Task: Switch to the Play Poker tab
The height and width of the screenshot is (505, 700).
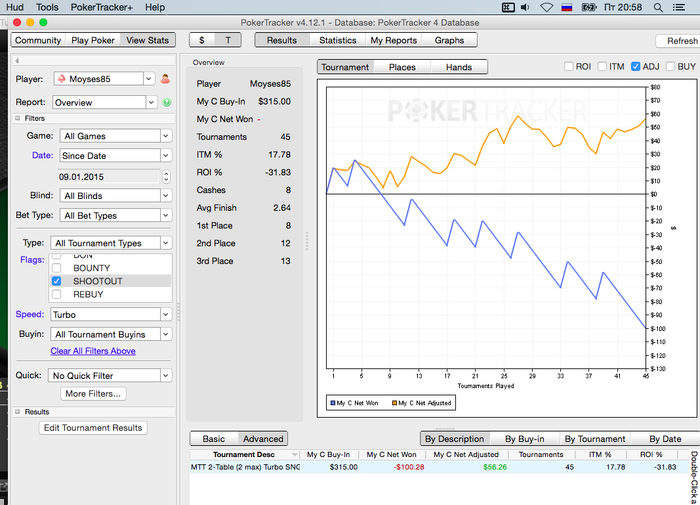Action: (x=93, y=40)
